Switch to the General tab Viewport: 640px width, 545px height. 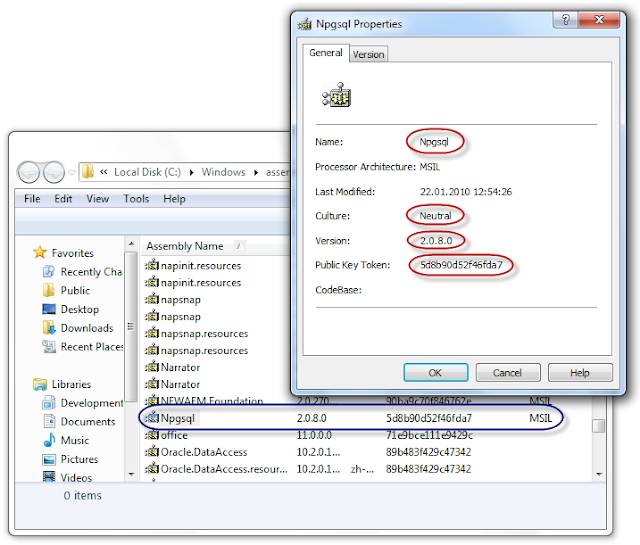[326, 53]
